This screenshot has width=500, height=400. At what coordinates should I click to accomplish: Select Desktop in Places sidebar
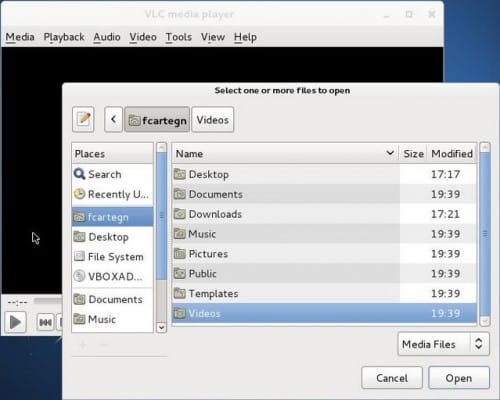tap(112, 237)
